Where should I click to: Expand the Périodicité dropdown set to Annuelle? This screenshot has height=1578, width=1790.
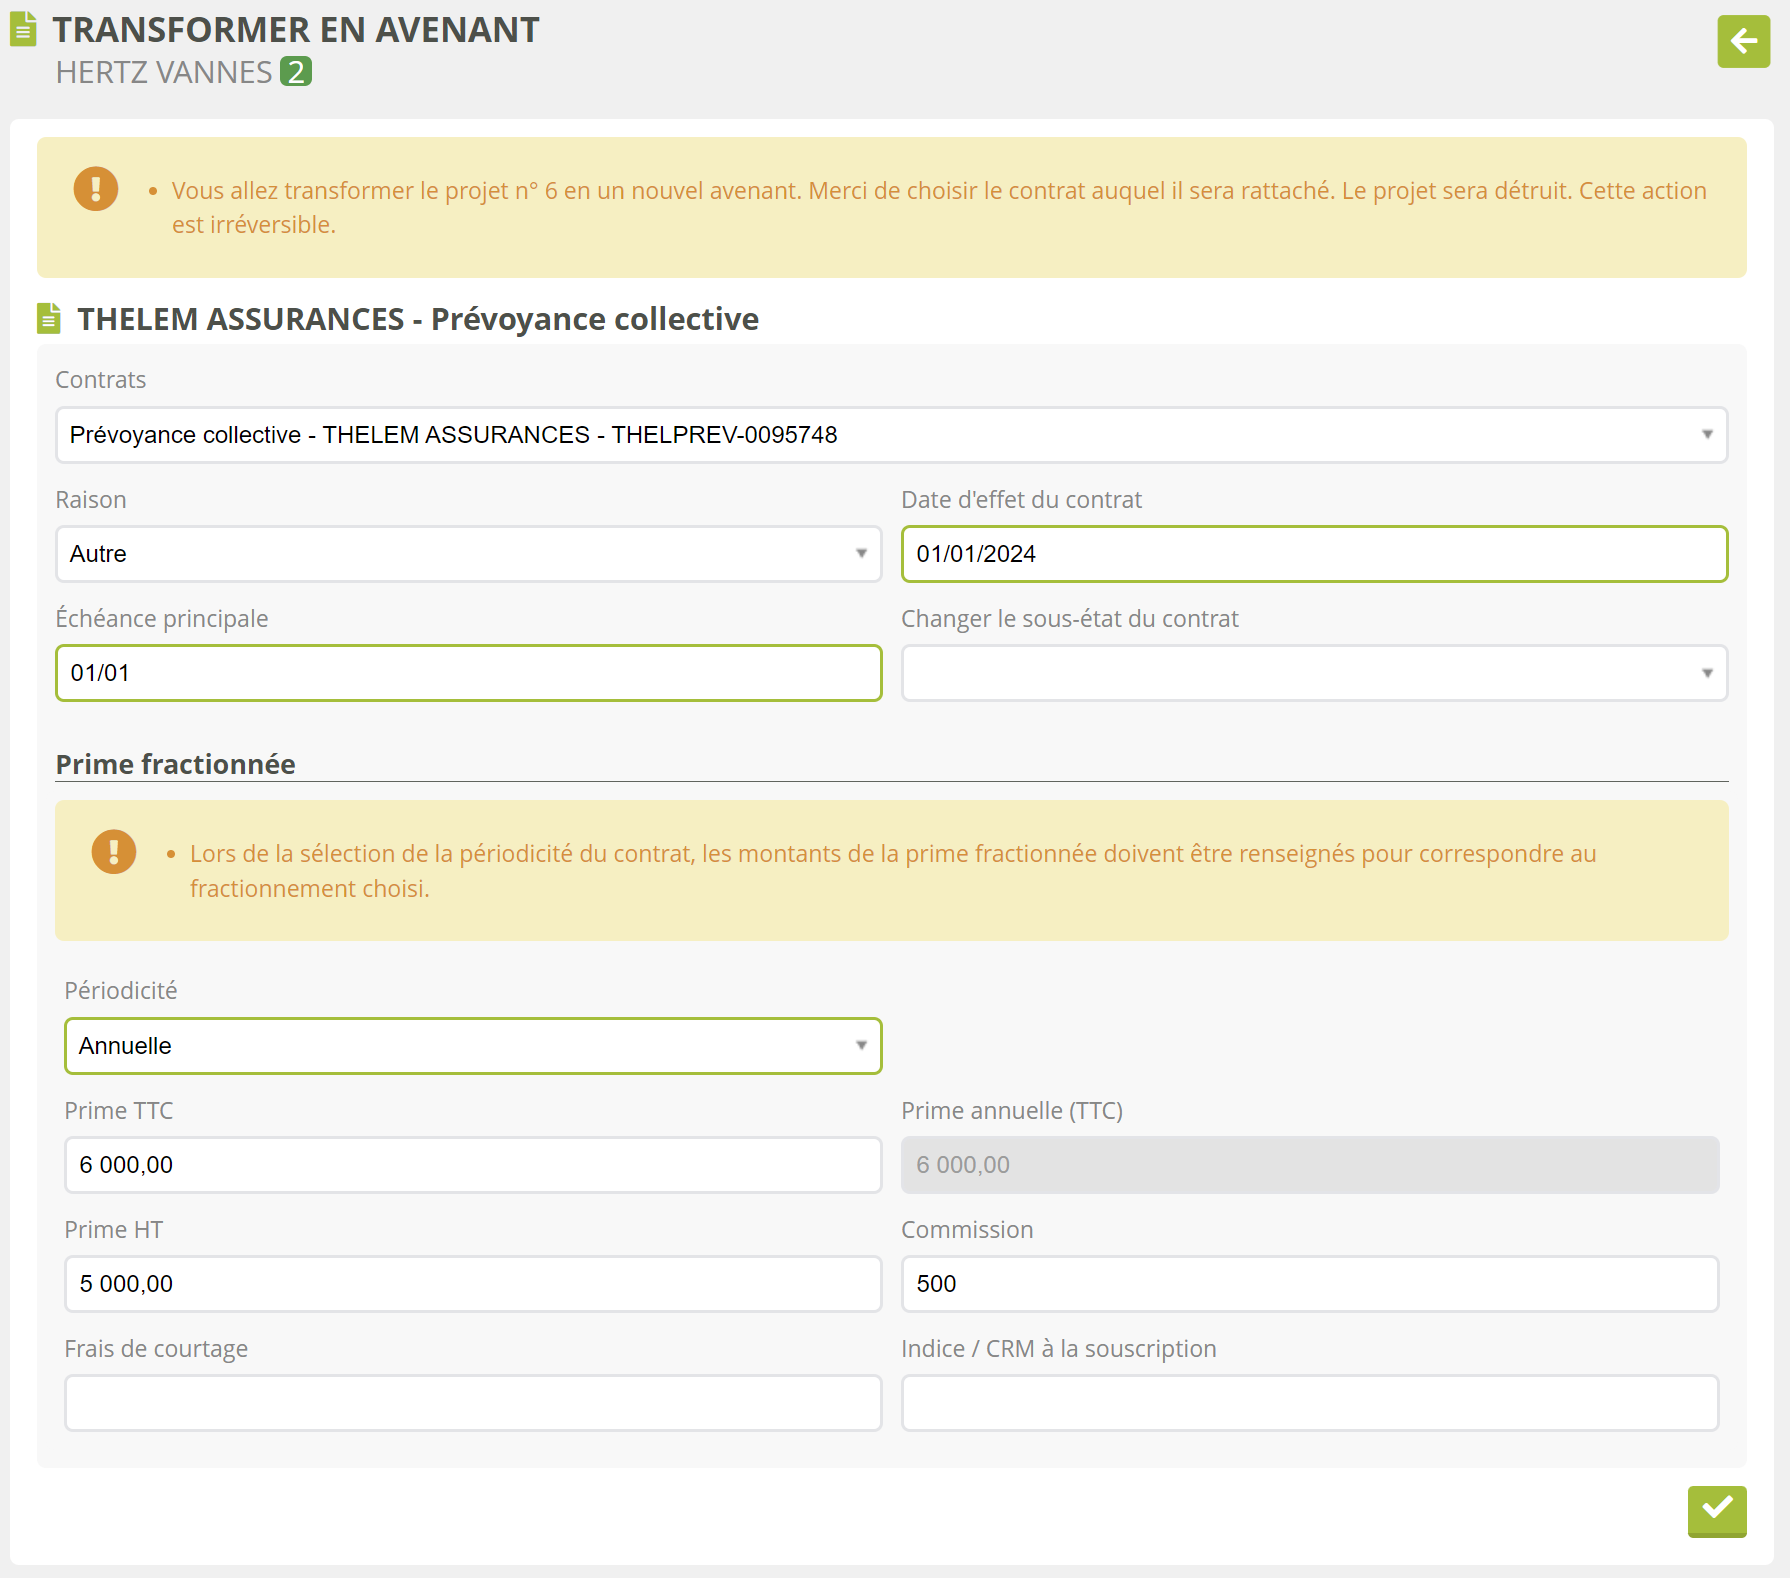472,1046
